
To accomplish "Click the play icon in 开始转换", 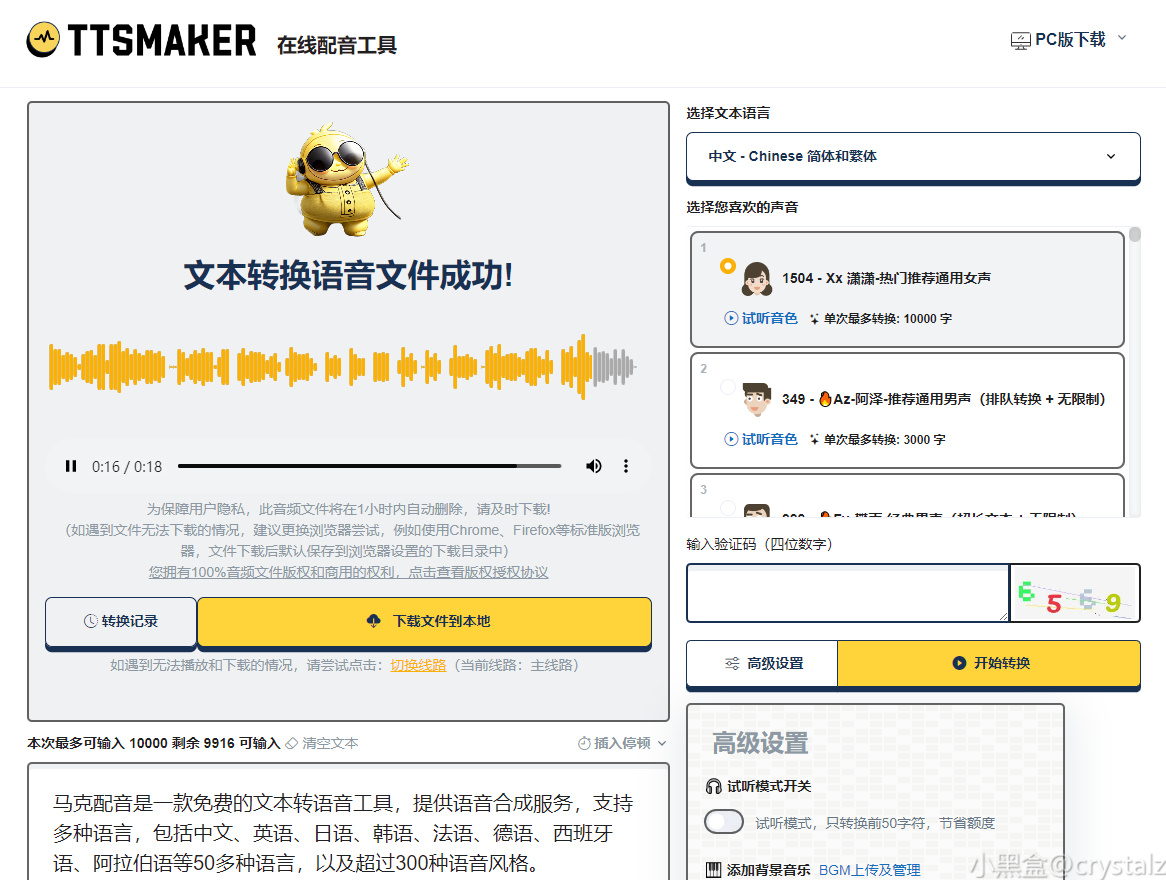I will tap(959, 663).
